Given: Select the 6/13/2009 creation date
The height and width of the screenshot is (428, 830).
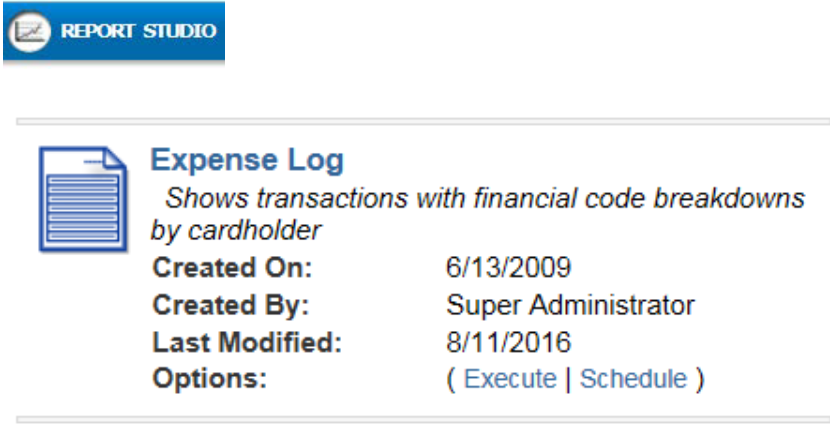Looking at the screenshot, I should pos(508,268).
